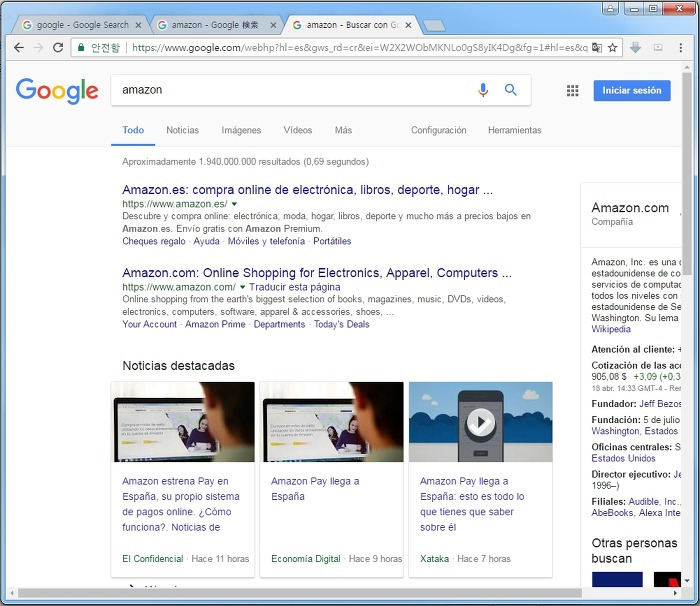Click the dark blue thumbnail under 'Otras personas buscan'
Screen dimensions: 700x606
pyautogui.click(x=617, y=579)
